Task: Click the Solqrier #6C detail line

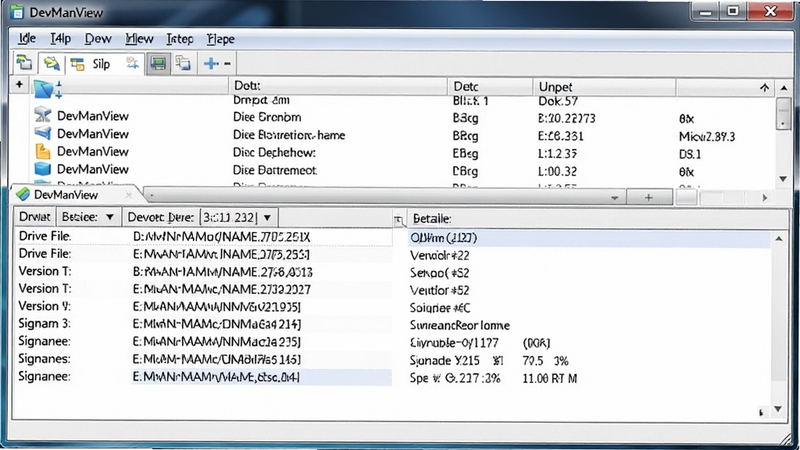Action: (440, 308)
